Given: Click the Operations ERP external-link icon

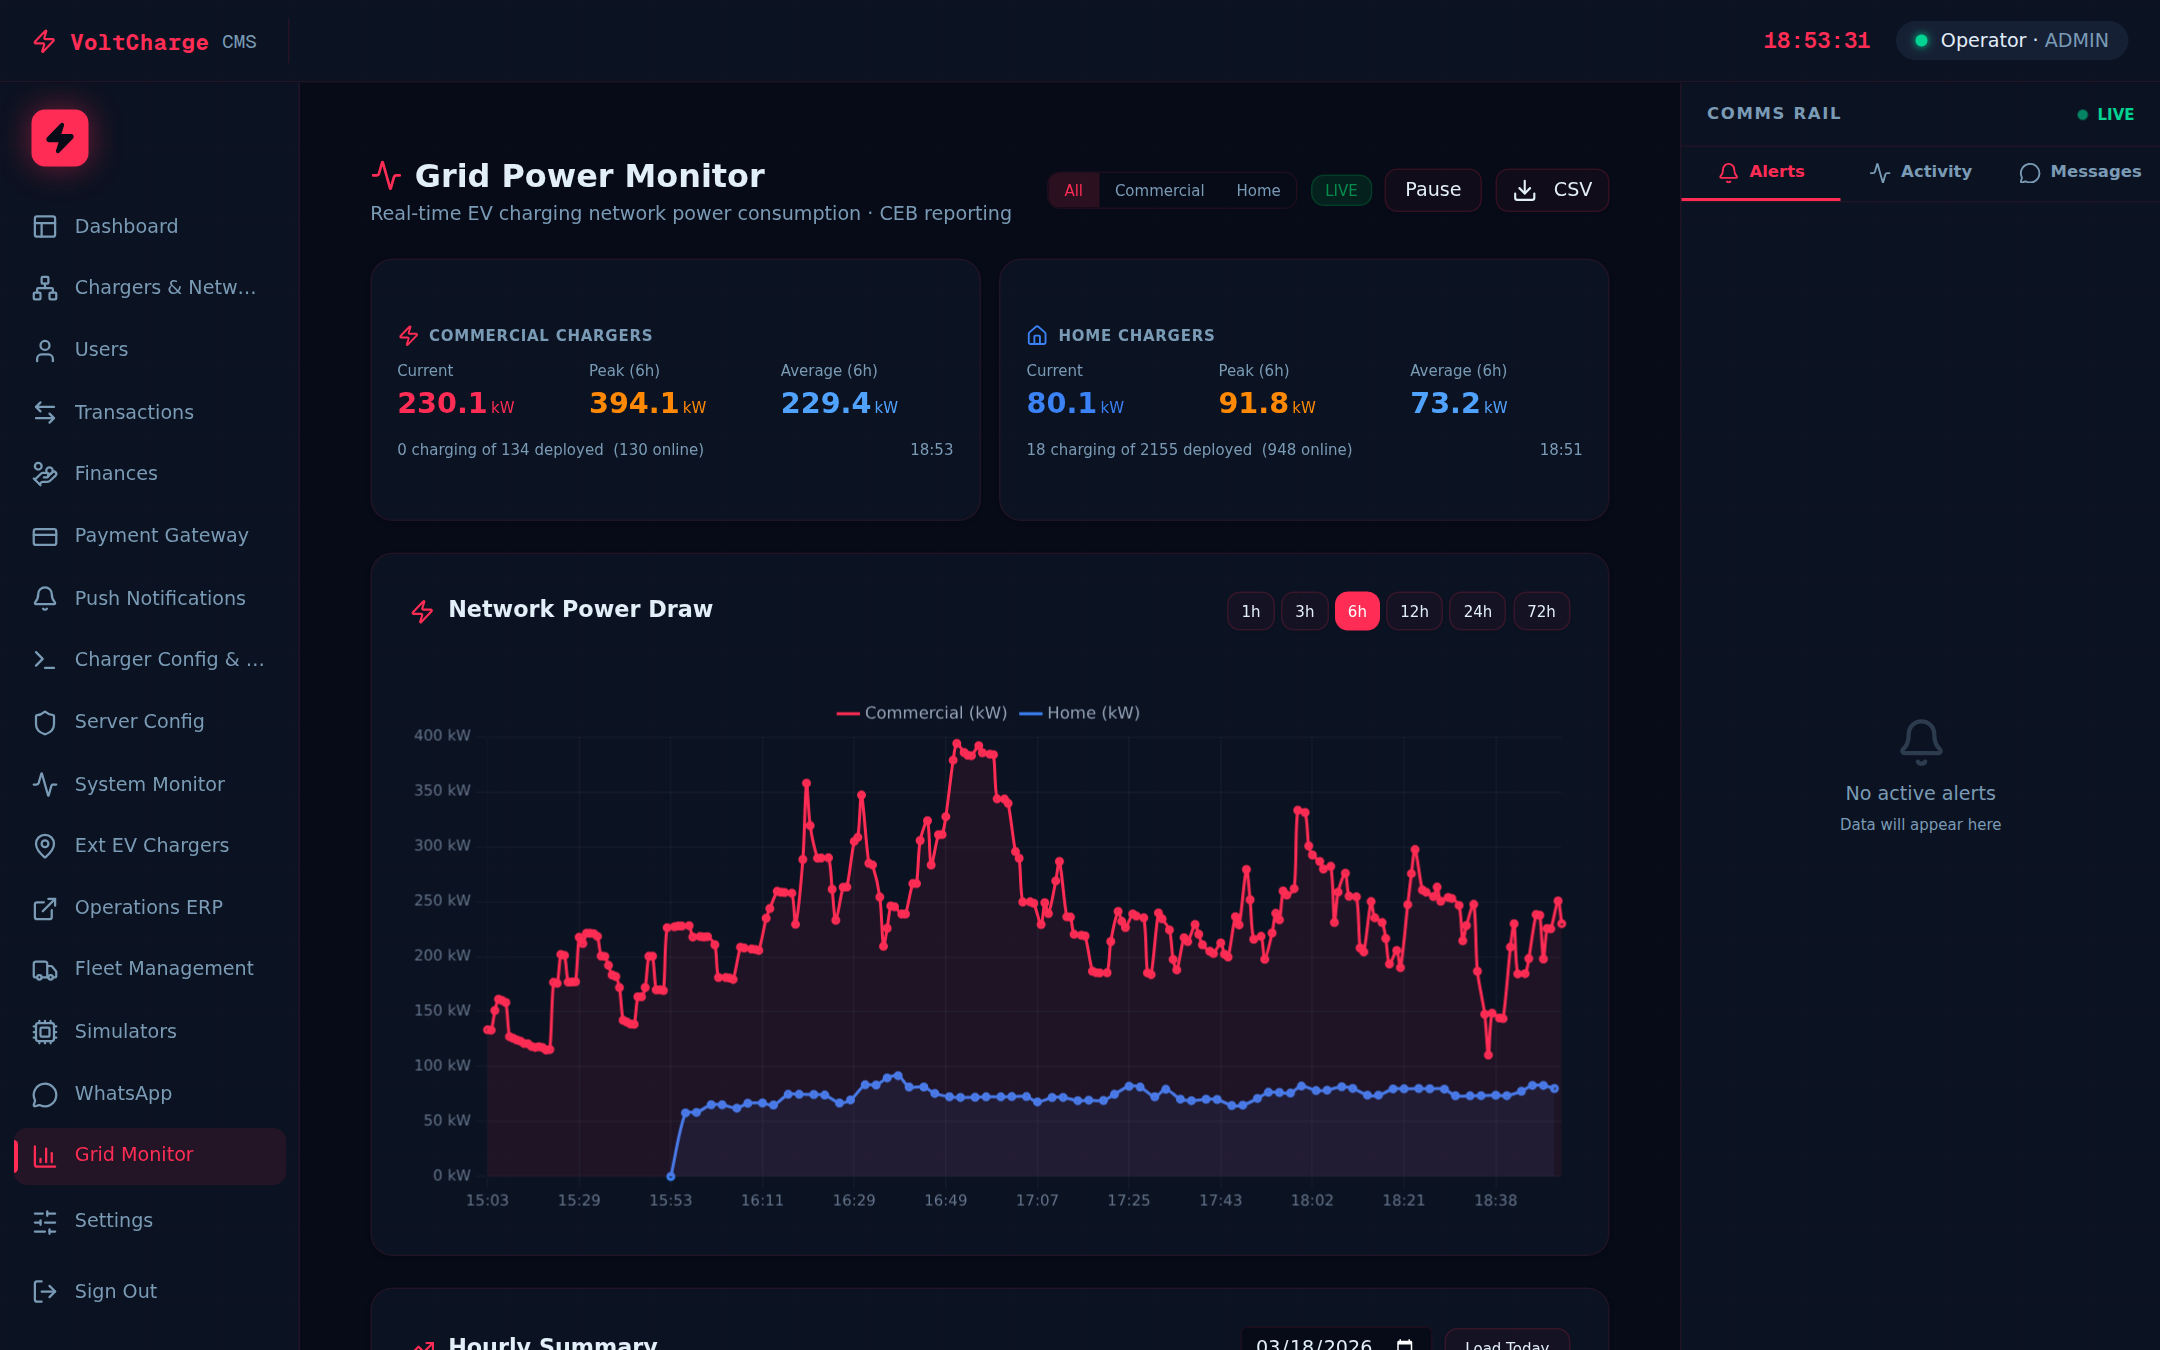Looking at the screenshot, I should [45, 908].
